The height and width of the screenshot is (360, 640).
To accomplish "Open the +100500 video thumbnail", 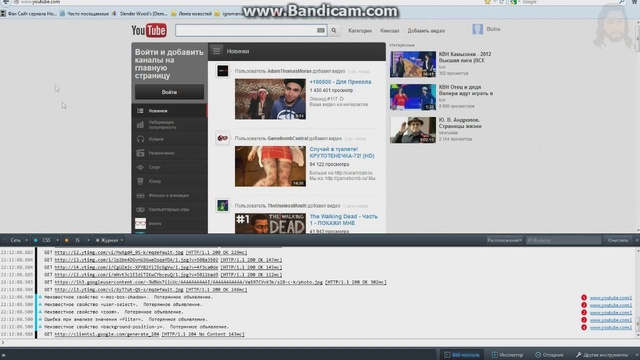I will click(270, 99).
